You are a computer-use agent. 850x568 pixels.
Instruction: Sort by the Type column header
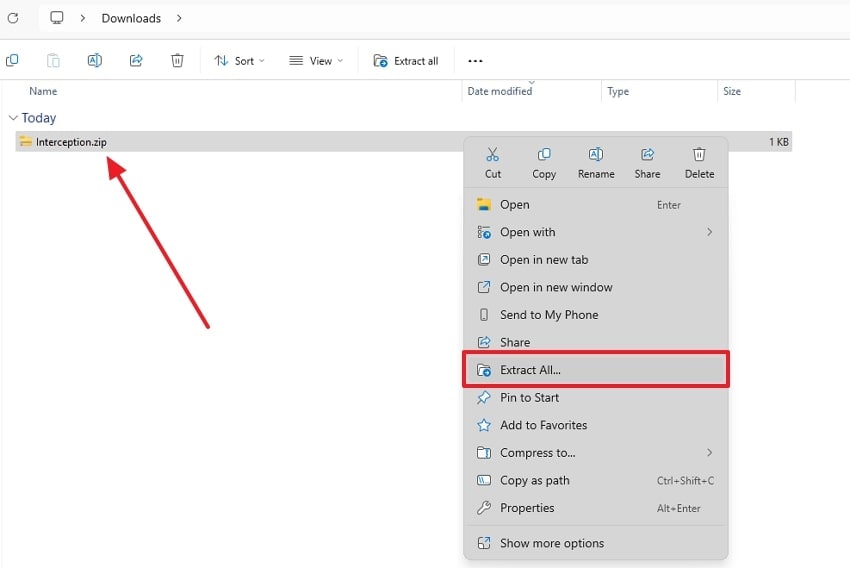[x=618, y=91]
